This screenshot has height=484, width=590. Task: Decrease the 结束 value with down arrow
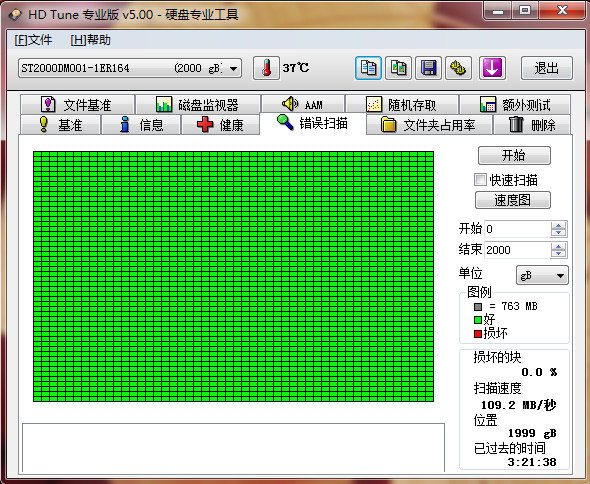pos(558,254)
